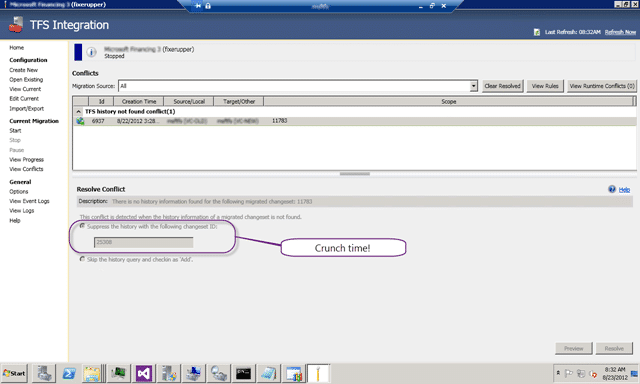Screen dimensions: 640x384
Task: Click the pin icon on remote session bar
Action: (198, 6)
